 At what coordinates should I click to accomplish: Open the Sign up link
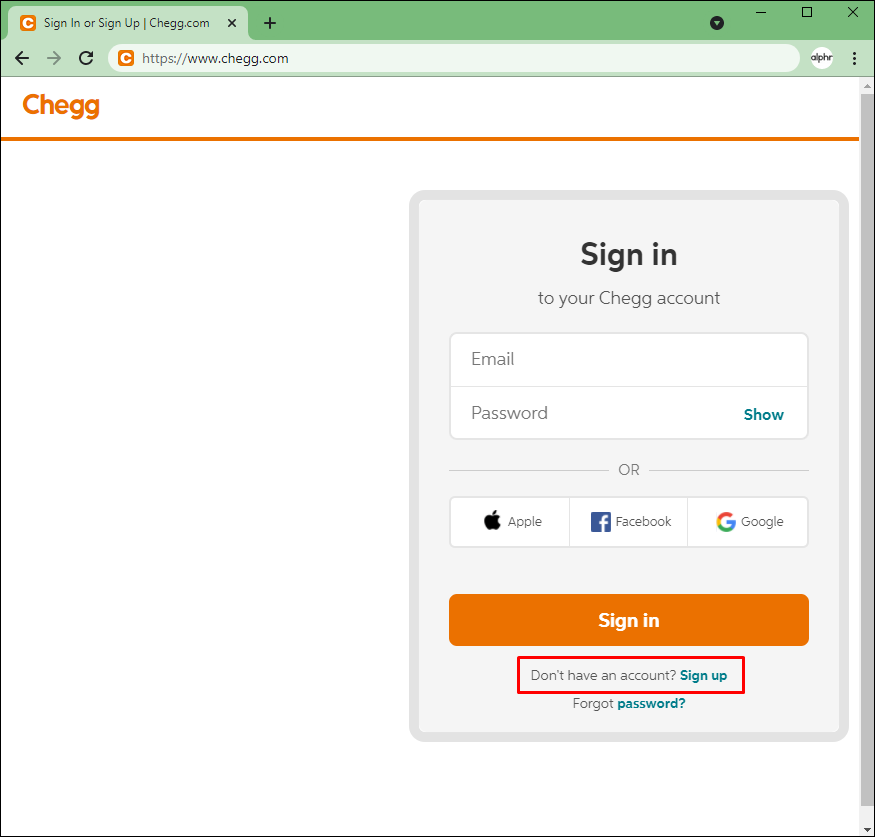pyautogui.click(x=703, y=675)
